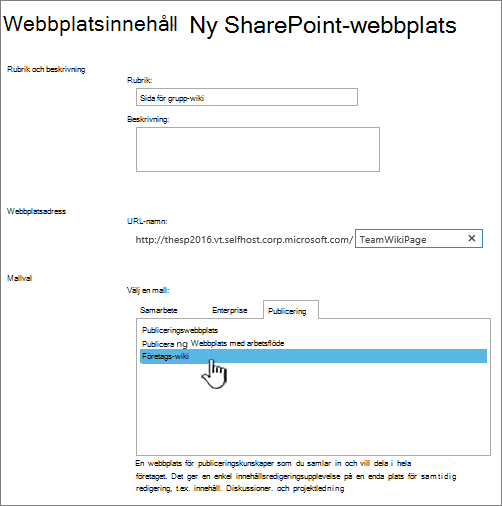Click the Webbplatsadress section label

click(x=36, y=211)
